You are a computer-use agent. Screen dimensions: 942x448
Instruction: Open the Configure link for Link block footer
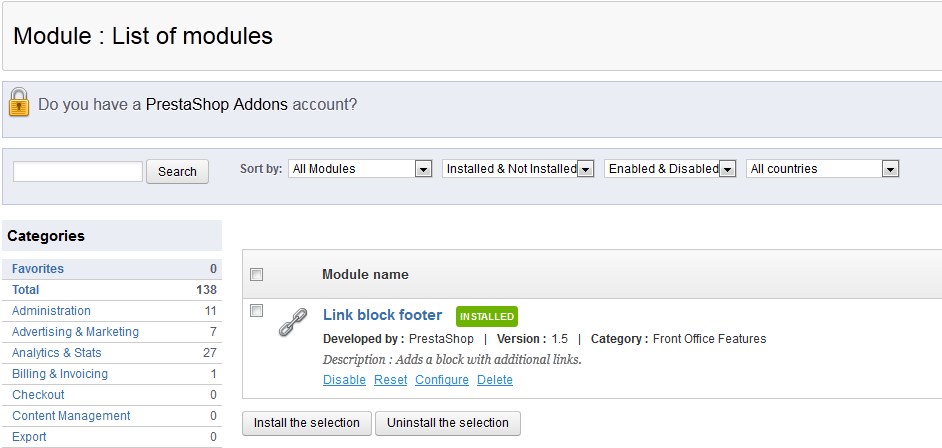point(442,380)
